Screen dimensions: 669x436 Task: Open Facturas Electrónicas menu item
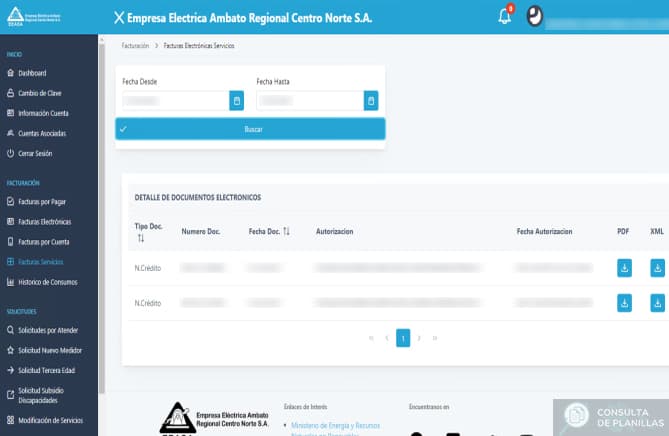[39, 221]
